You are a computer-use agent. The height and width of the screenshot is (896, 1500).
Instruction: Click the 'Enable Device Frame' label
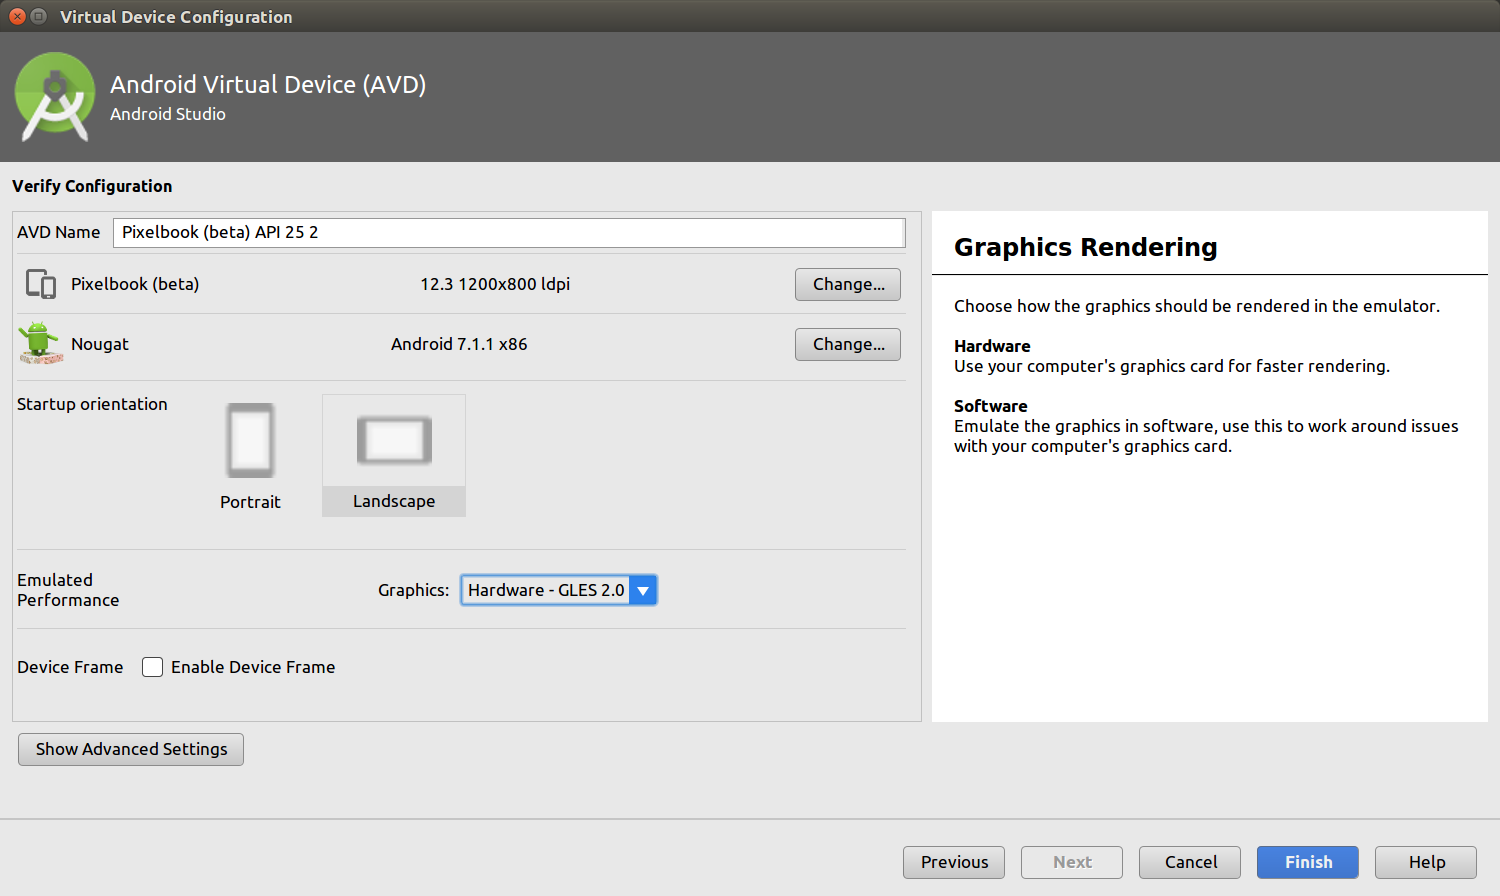tap(253, 667)
